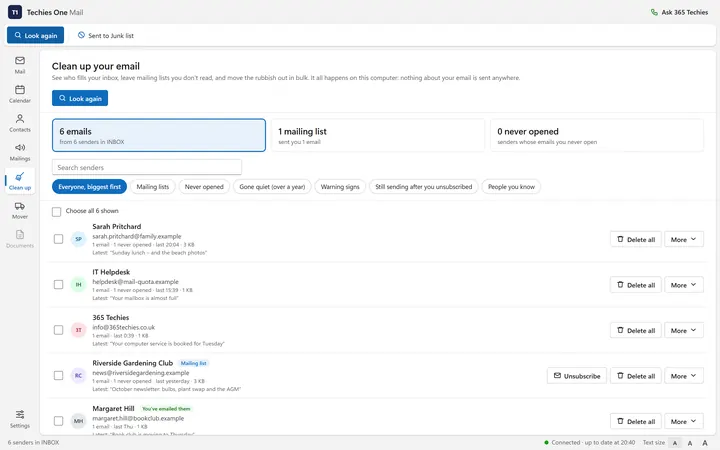
Task: Delete all from IT Helpdesk
Action: tap(636, 285)
